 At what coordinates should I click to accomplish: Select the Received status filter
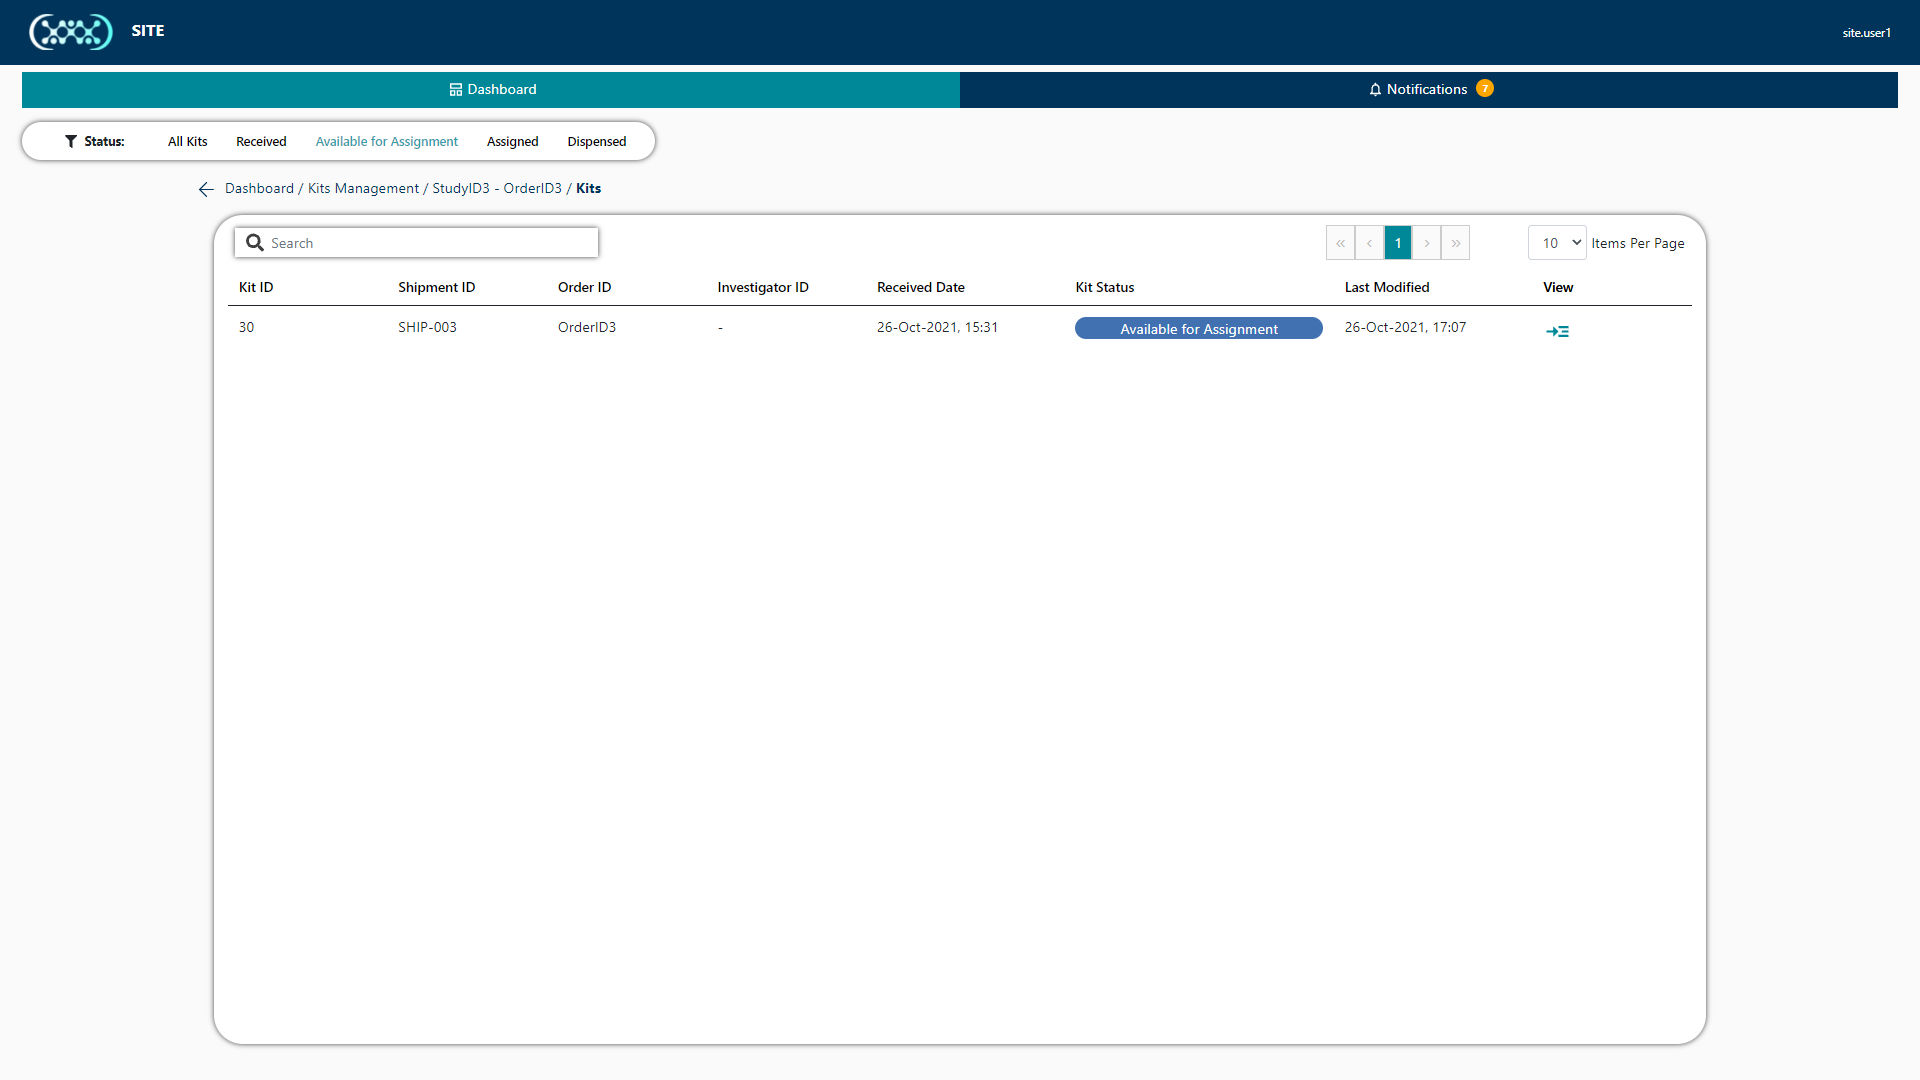(x=260, y=141)
